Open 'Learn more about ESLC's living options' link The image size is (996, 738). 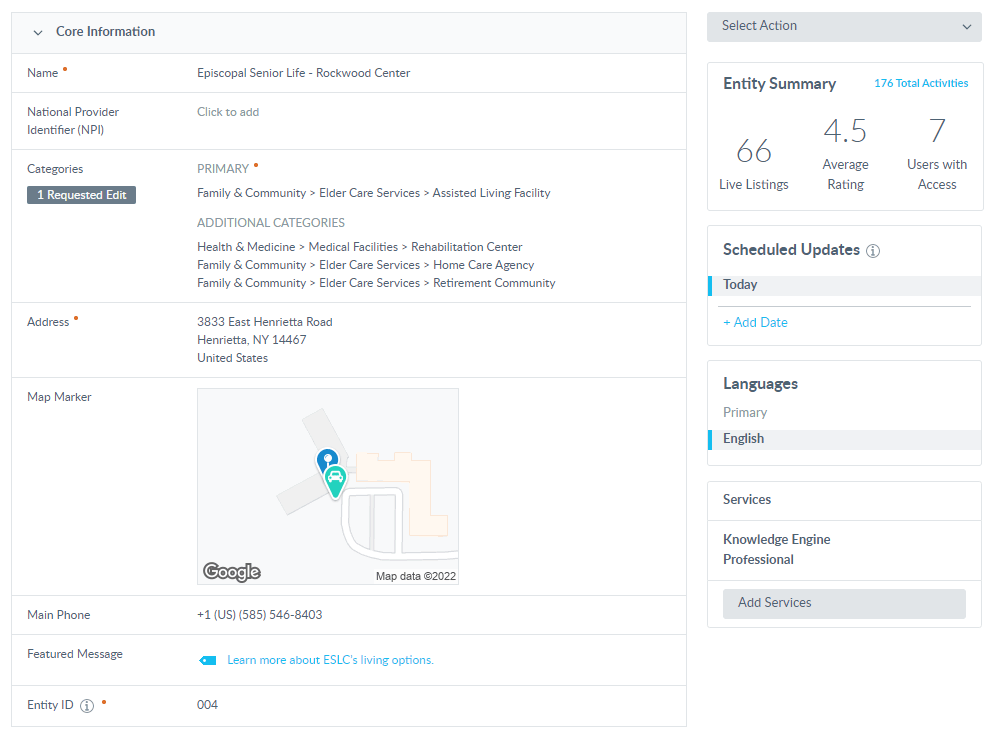pos(330,660)
